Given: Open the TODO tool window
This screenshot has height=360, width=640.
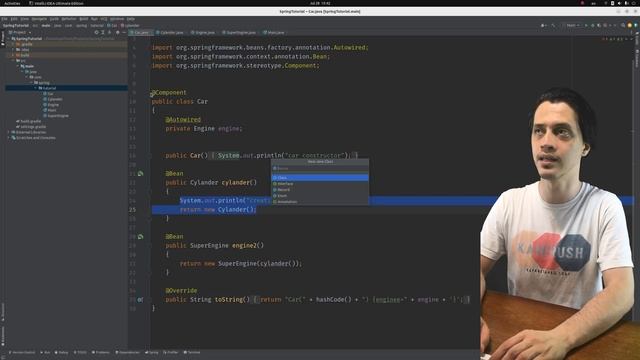Looking at the screenshot, I should (x=80, y=352).
